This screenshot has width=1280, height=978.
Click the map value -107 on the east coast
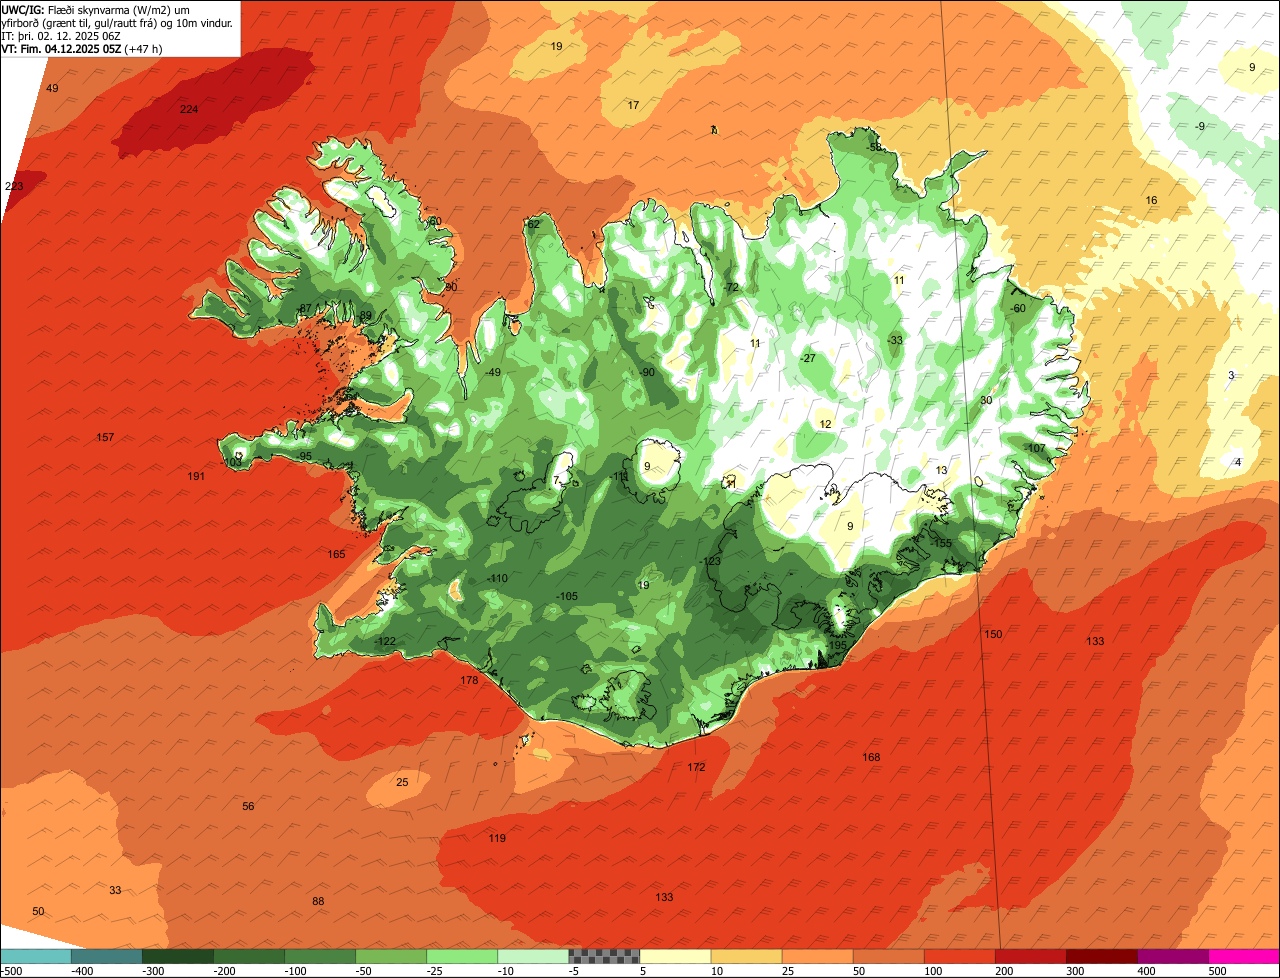click(x=1034, y=448)
